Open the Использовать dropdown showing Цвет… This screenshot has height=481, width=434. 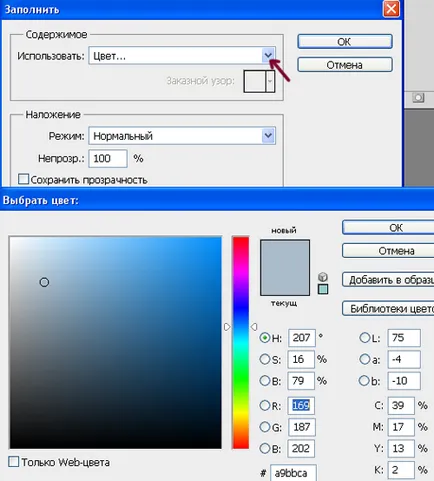pyautogui.click(x=182, y=55)
